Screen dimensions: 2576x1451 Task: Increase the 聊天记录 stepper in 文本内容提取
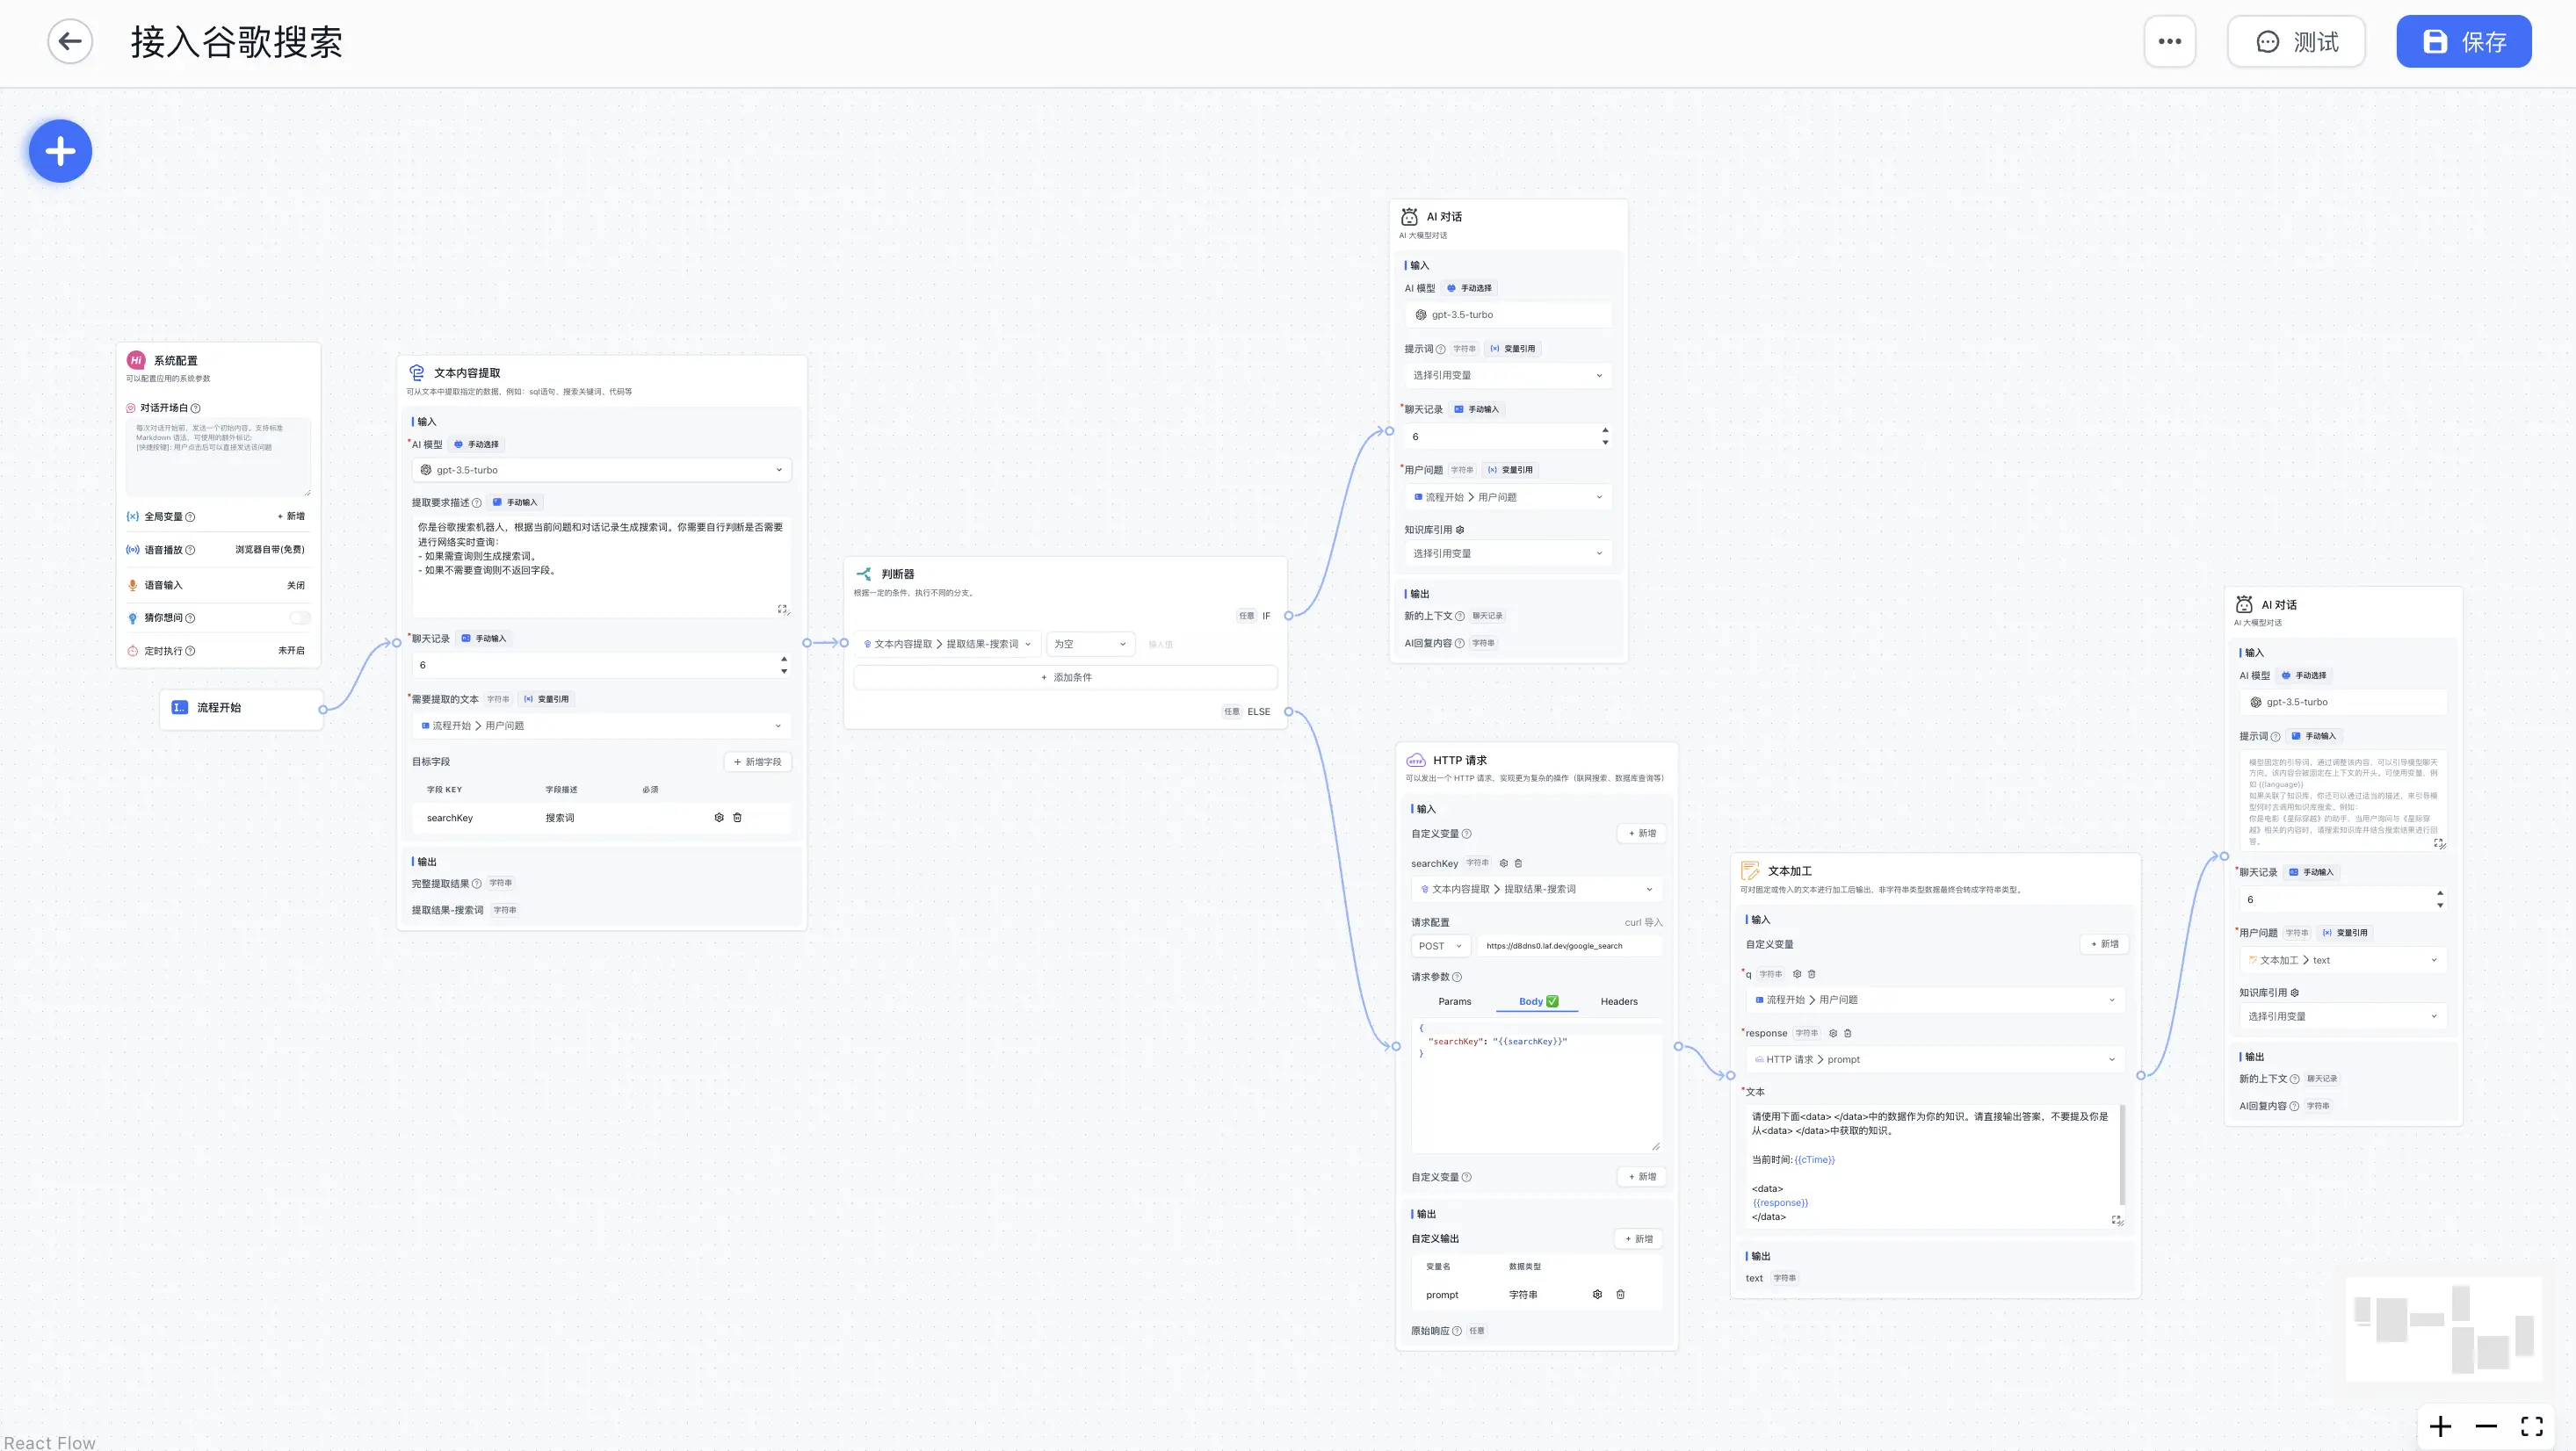pos(784,659)
